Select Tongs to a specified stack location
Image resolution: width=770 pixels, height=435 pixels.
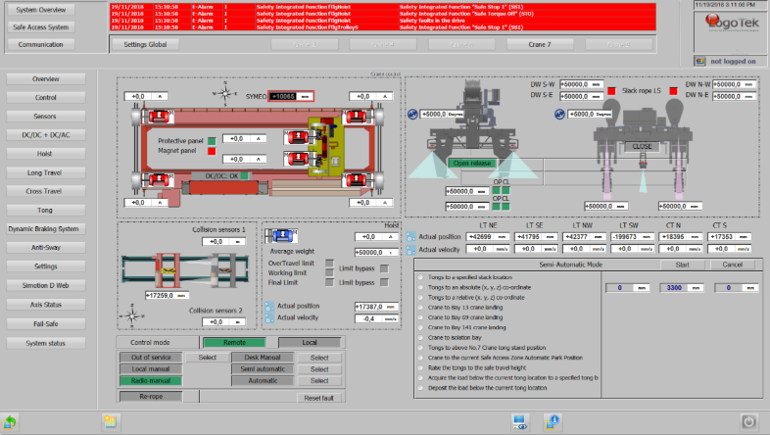point(419,277)
